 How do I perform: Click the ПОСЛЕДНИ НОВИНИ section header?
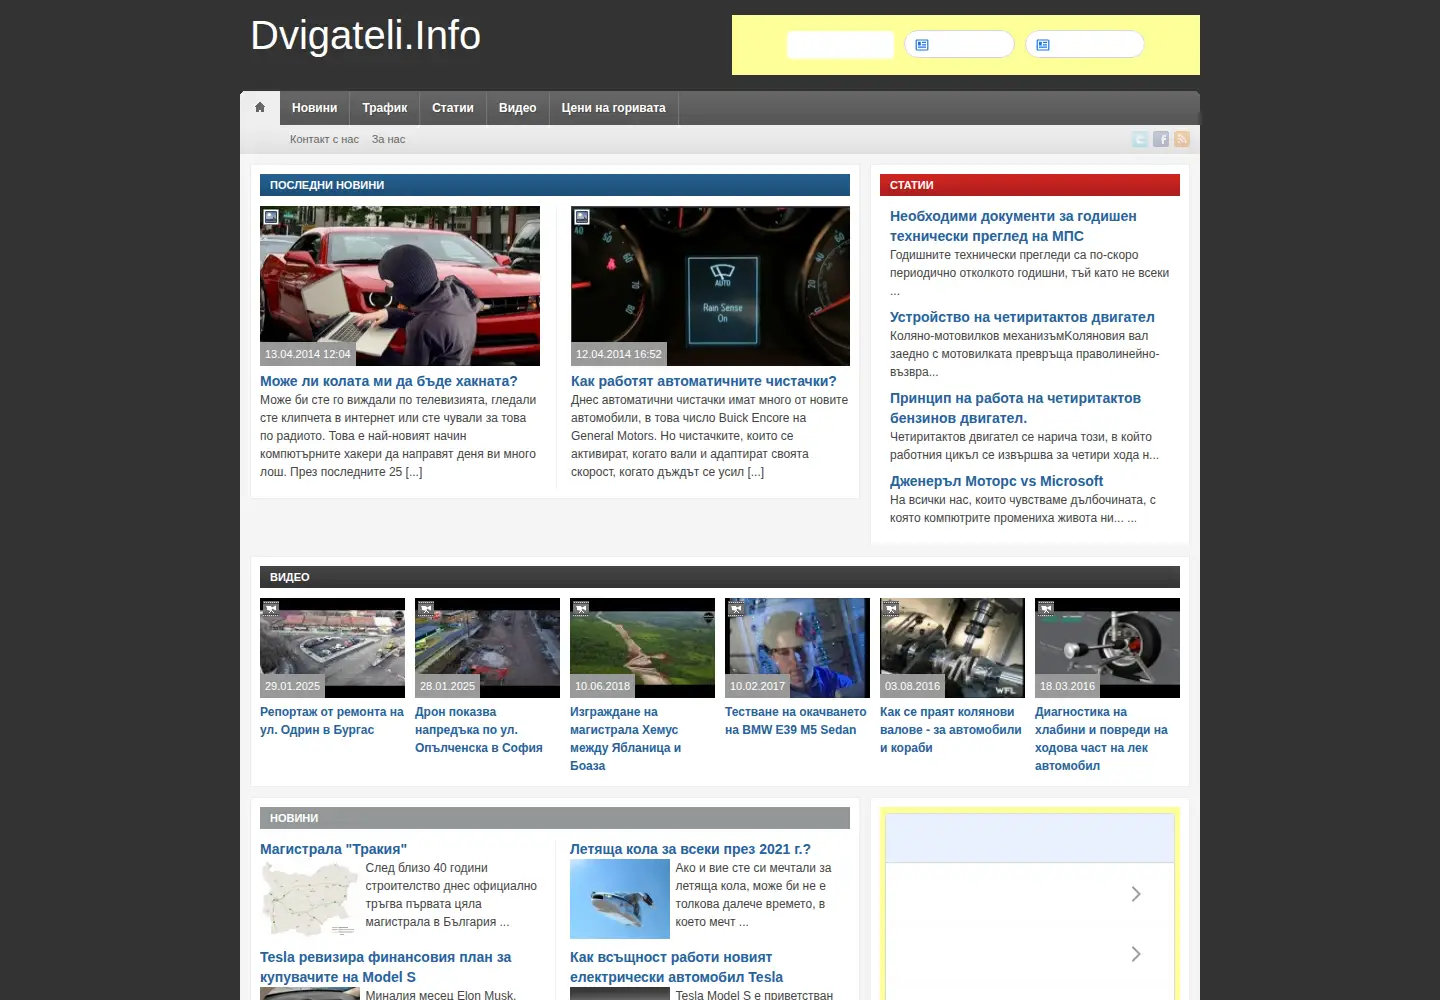click(555, 185)
